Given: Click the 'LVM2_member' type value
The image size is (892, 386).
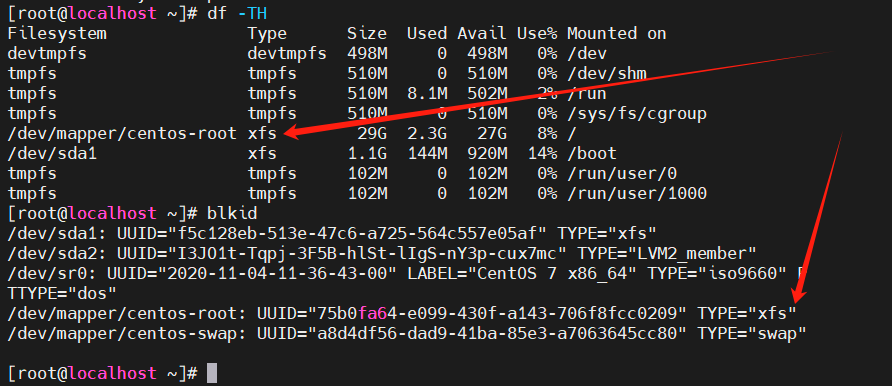Looking at the screenshot, I should tap(691, 253).
